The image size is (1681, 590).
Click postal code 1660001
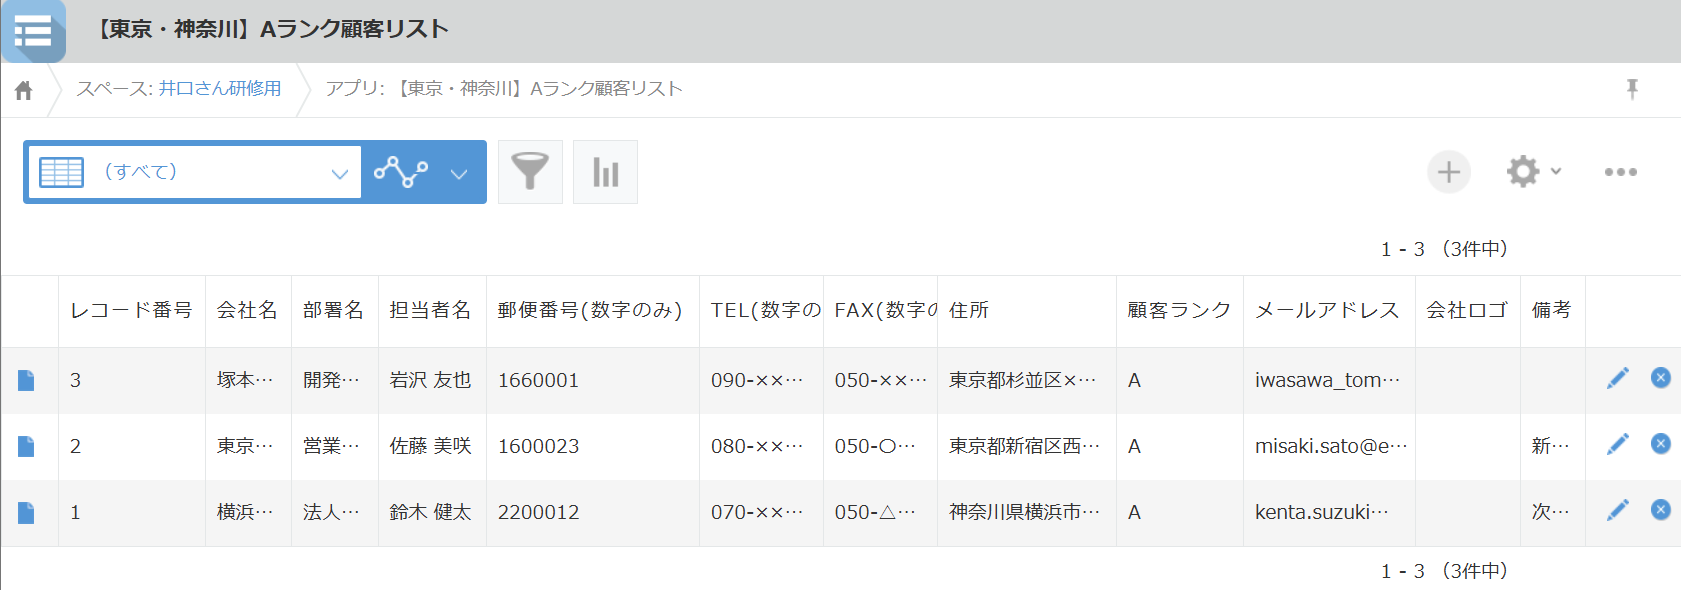tap(539, 380)
